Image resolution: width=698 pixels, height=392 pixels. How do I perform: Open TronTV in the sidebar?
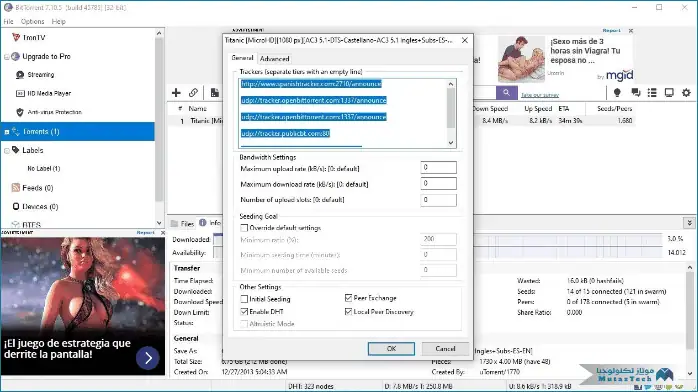tap(33, 38)
